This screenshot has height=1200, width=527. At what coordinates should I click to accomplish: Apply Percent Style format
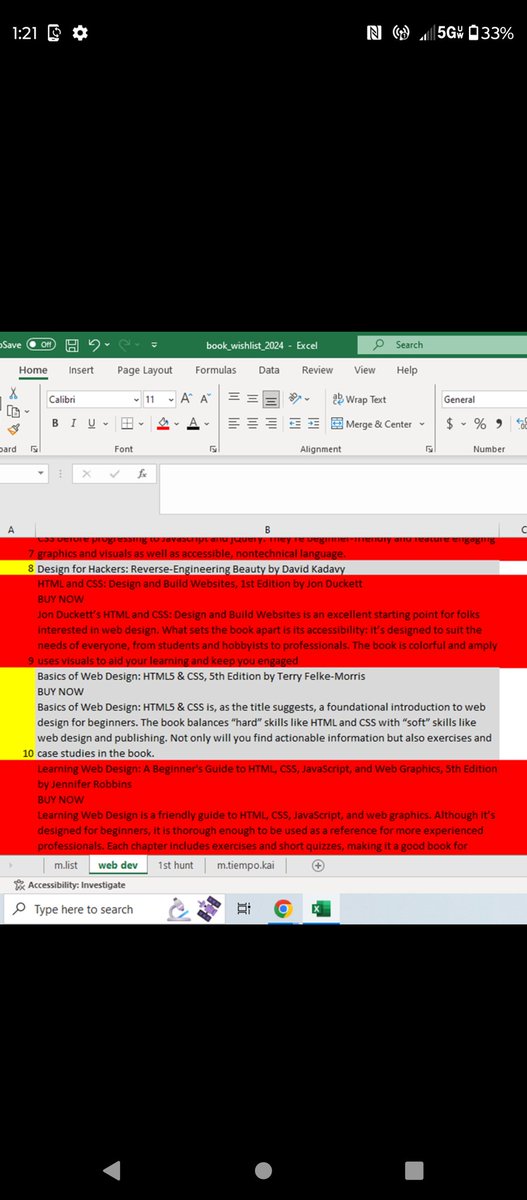click(x=480, y=424)
